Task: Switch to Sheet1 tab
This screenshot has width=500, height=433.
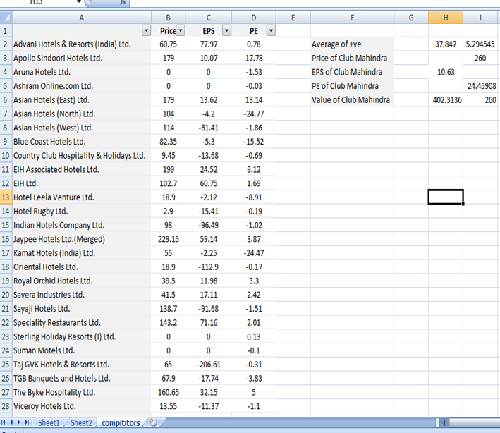Action: coord(48,423)
